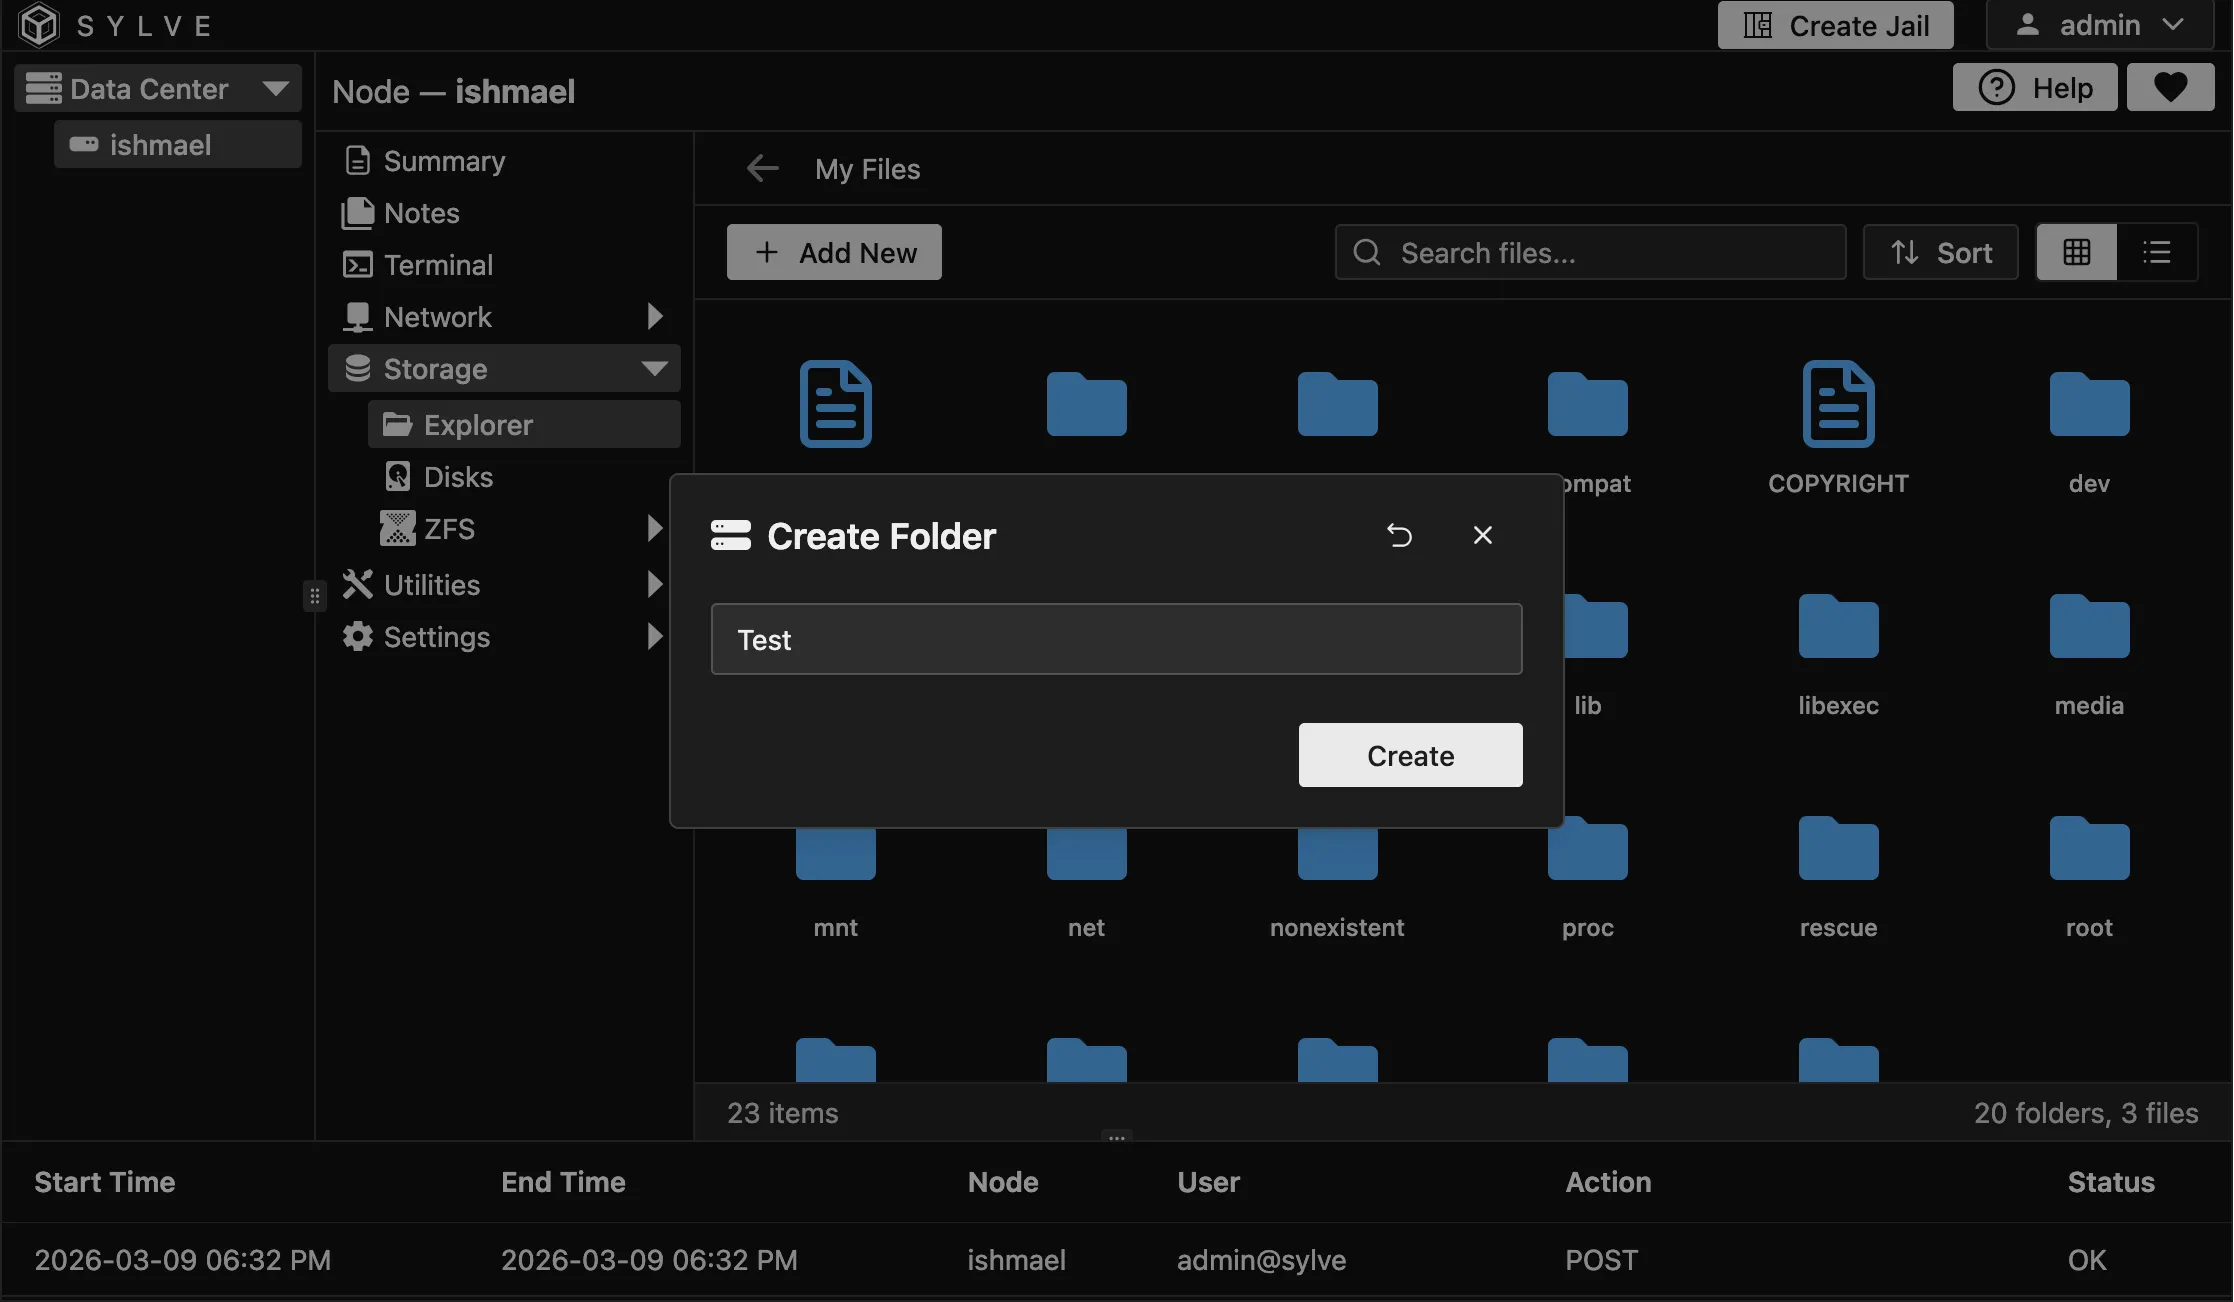The image size is (2234, 1302).
Task: Click the folder name input showing Test
Action: [1115, 639]
